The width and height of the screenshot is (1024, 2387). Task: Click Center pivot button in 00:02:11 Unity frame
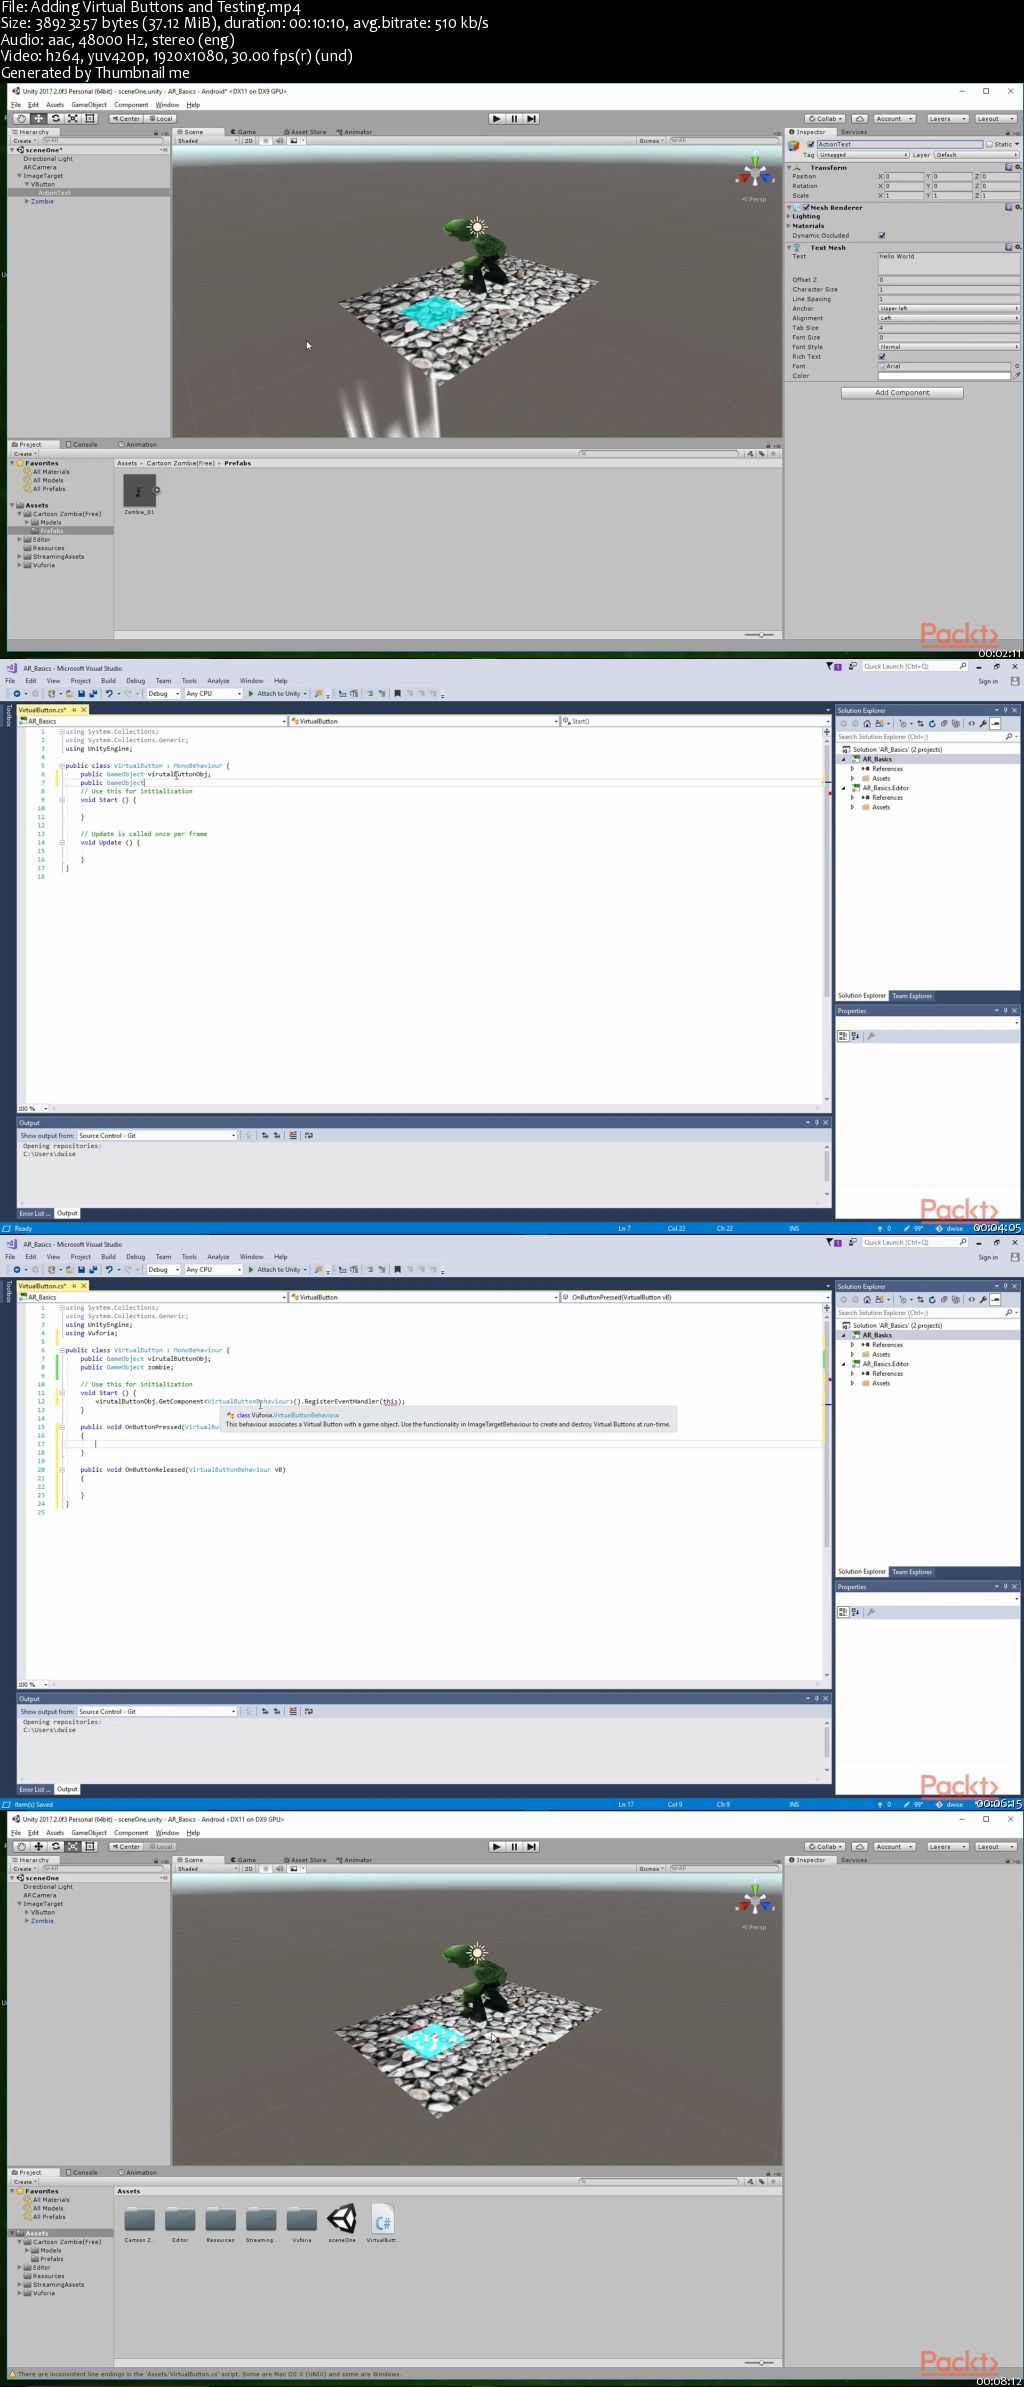(127, 118)
